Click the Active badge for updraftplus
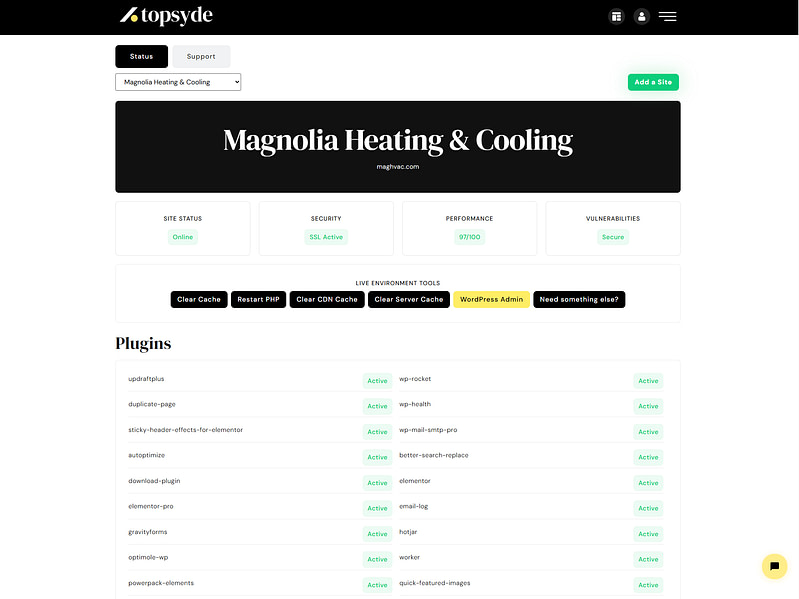This screenshot has height=599, width=799. [x=377, y=381]
